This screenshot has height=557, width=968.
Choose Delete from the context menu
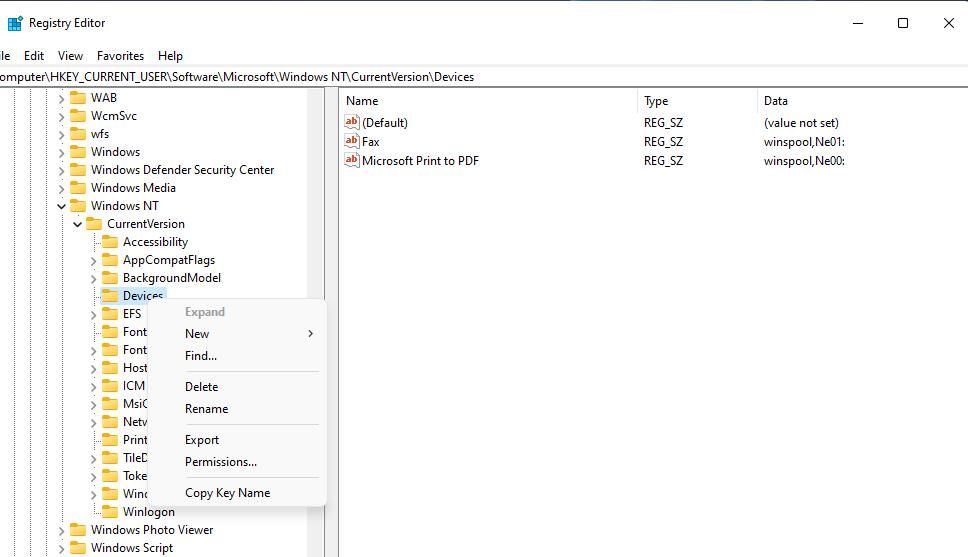pyautogui.click(x=236, y=387)
